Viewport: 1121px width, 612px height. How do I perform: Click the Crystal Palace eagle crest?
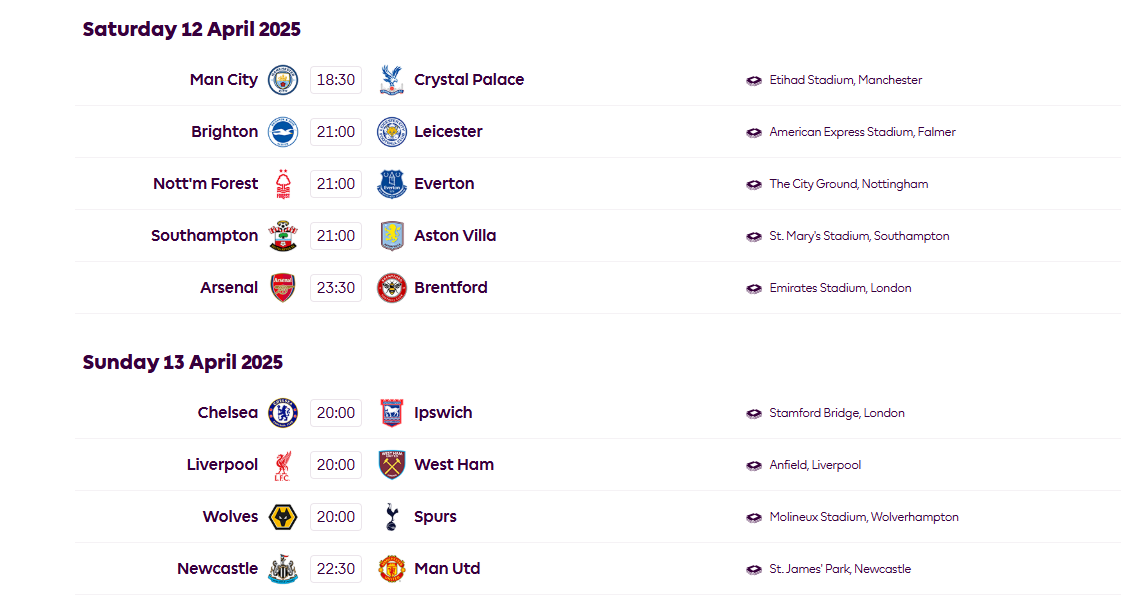392,80
